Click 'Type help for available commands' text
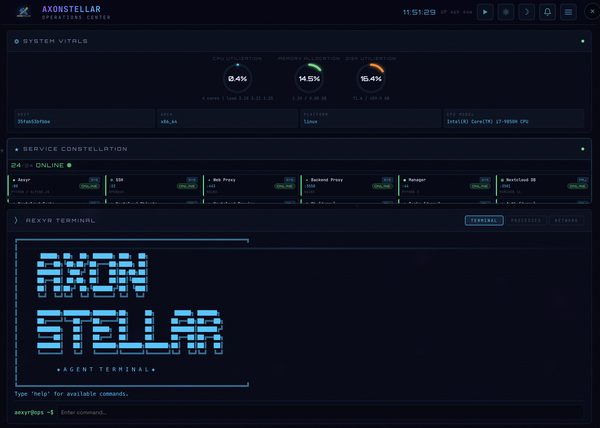Image resolution: width=600 pixels, height=428 pixels. coord(72,394)
